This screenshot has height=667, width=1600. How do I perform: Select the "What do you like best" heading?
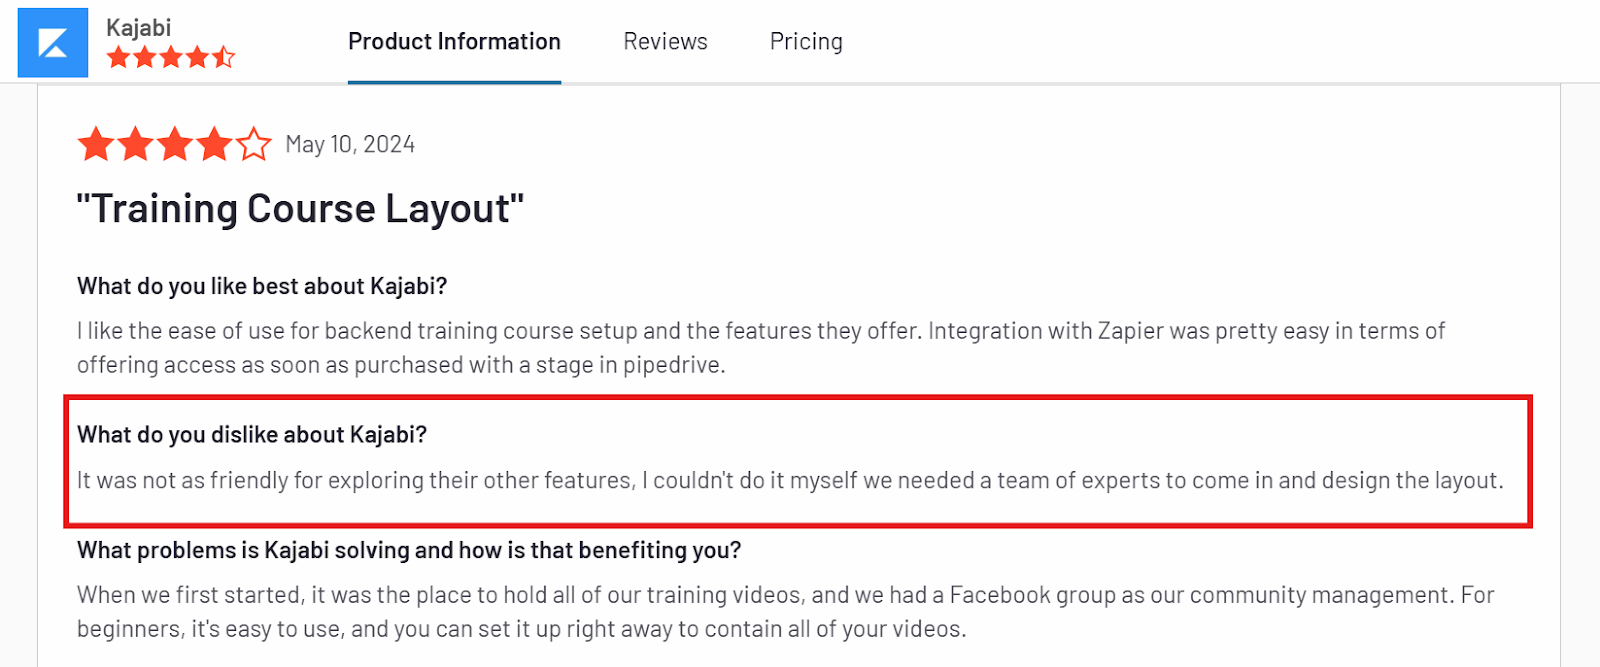tap(262, 286)
